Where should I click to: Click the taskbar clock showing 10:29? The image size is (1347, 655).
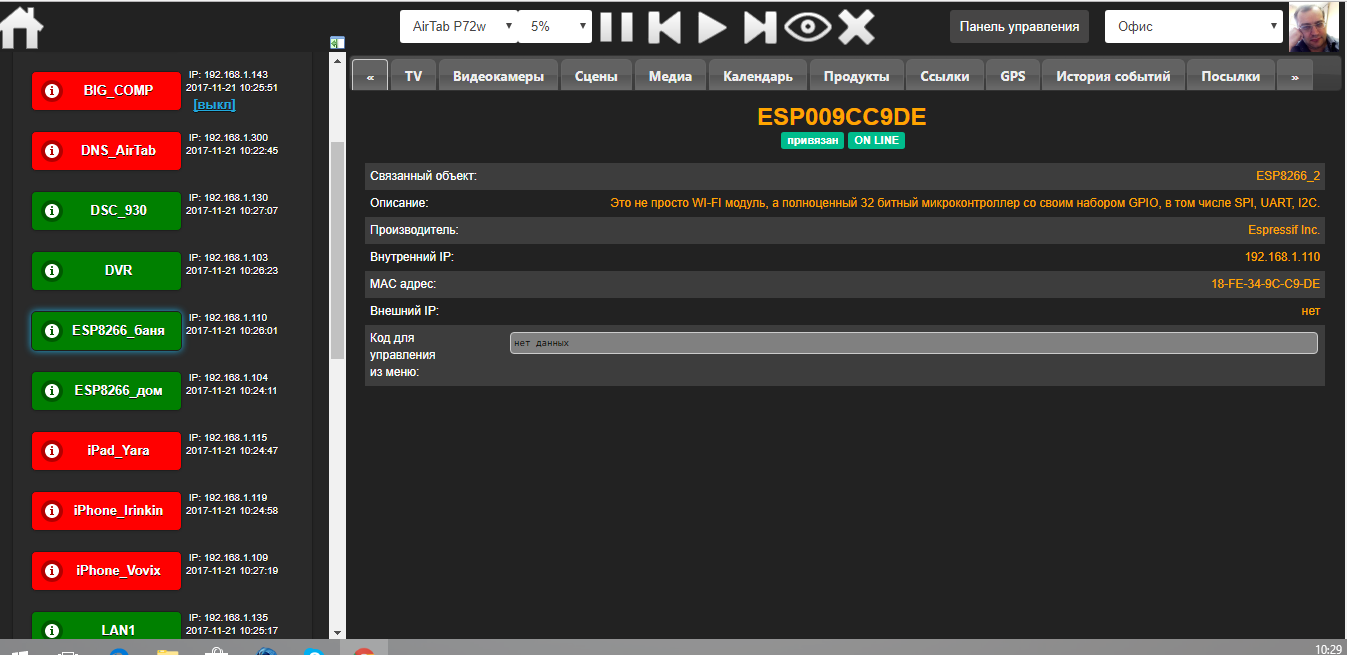[1329, 649]
